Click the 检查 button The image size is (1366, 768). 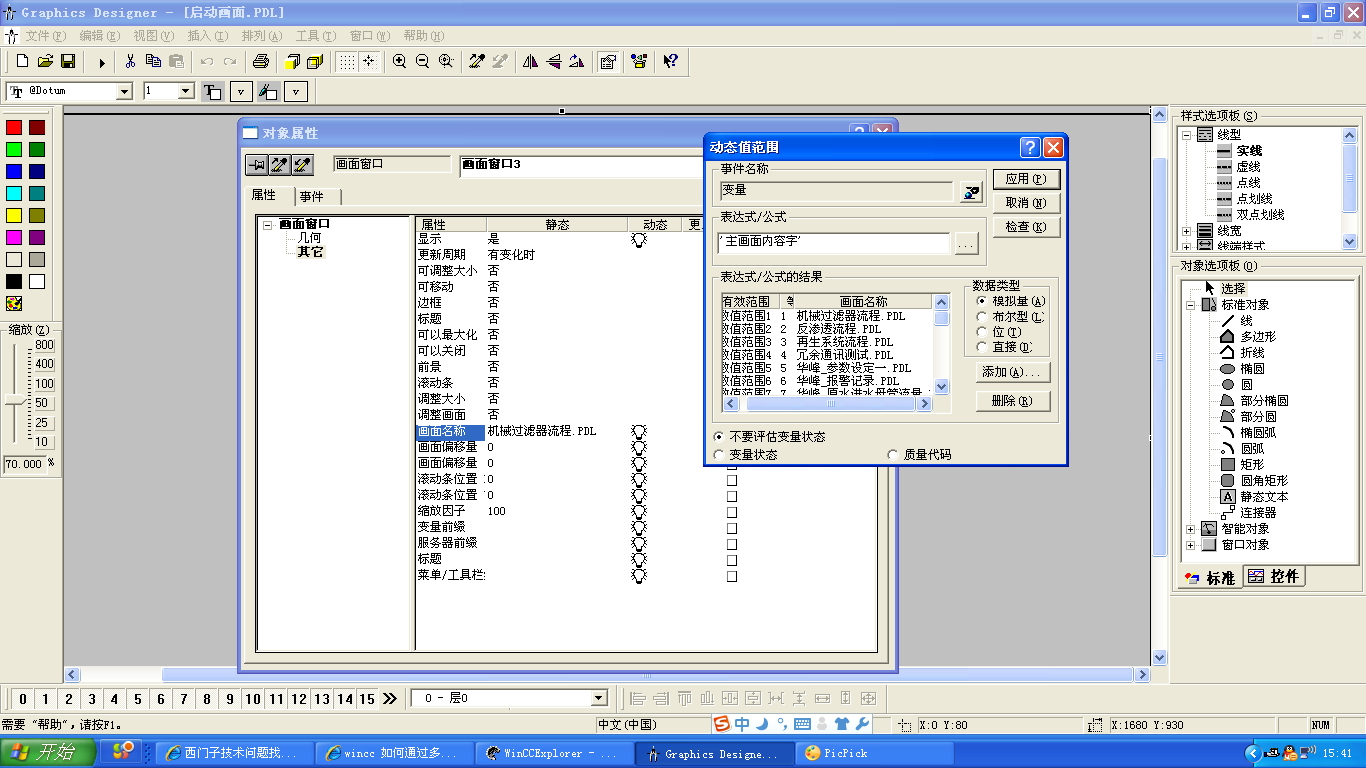pos(1026,227)
